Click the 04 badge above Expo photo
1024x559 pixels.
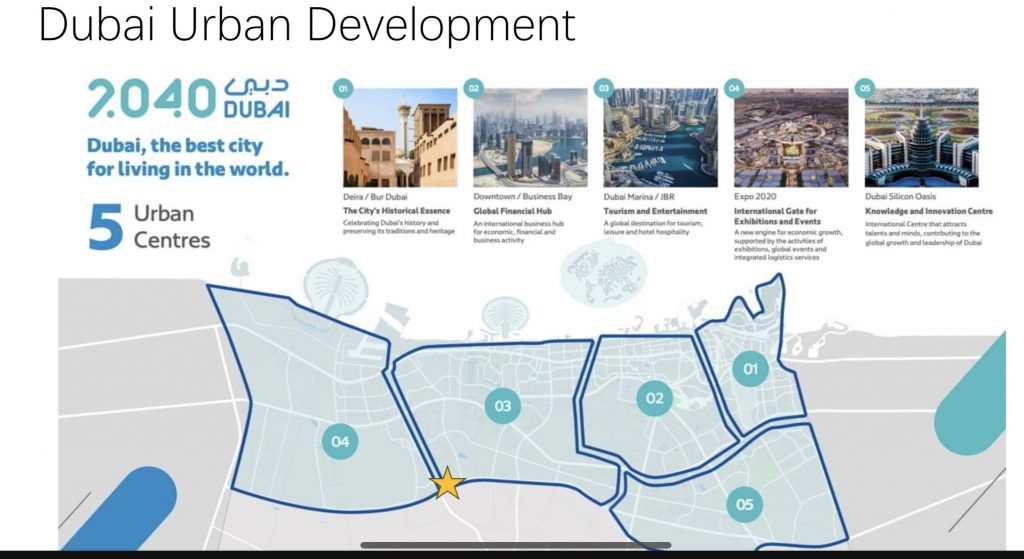pos(734,88)
